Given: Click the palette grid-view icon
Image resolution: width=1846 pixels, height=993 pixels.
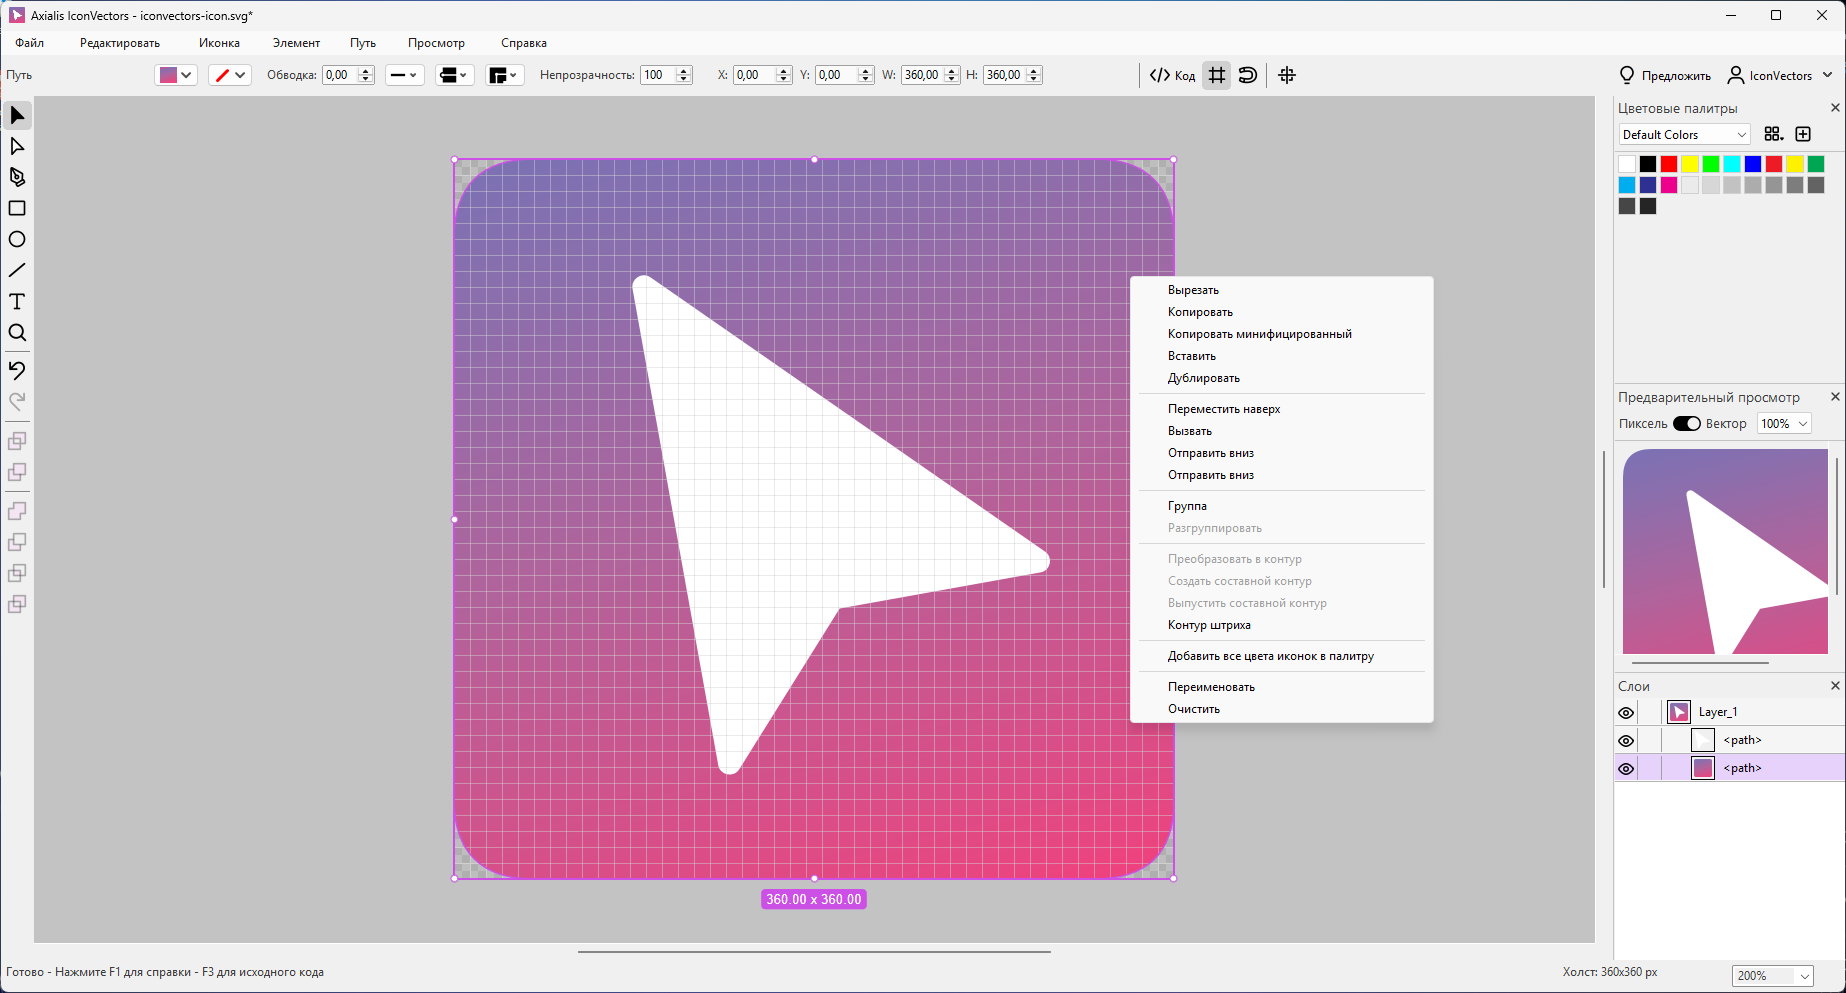Looking at the screenshot, I should [x=1774, y=134].
